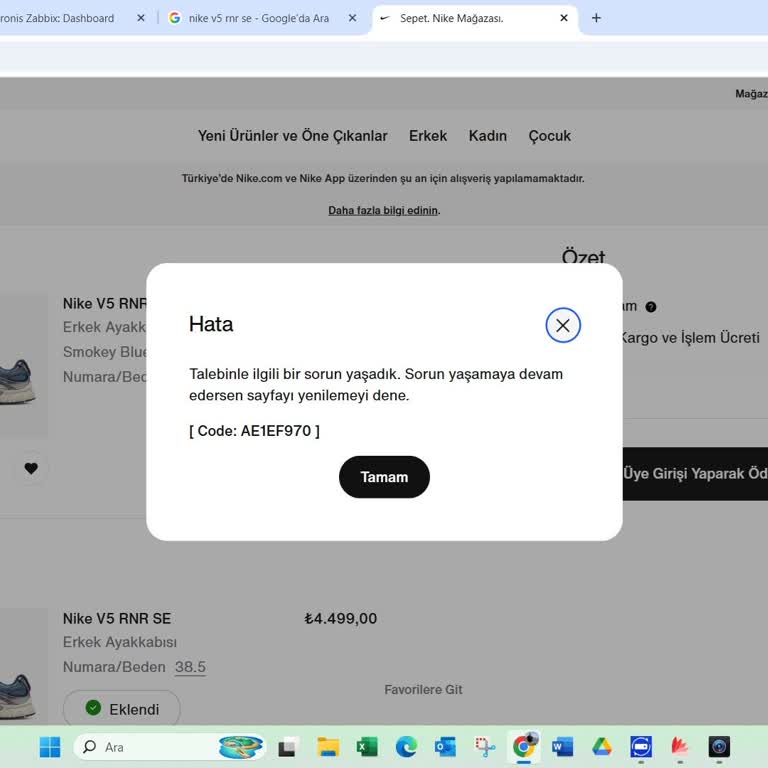The height and width of the screenshot is (768, 768).
Task: Click the Tamam button in the dialog
Action: (x=384, y=477)
